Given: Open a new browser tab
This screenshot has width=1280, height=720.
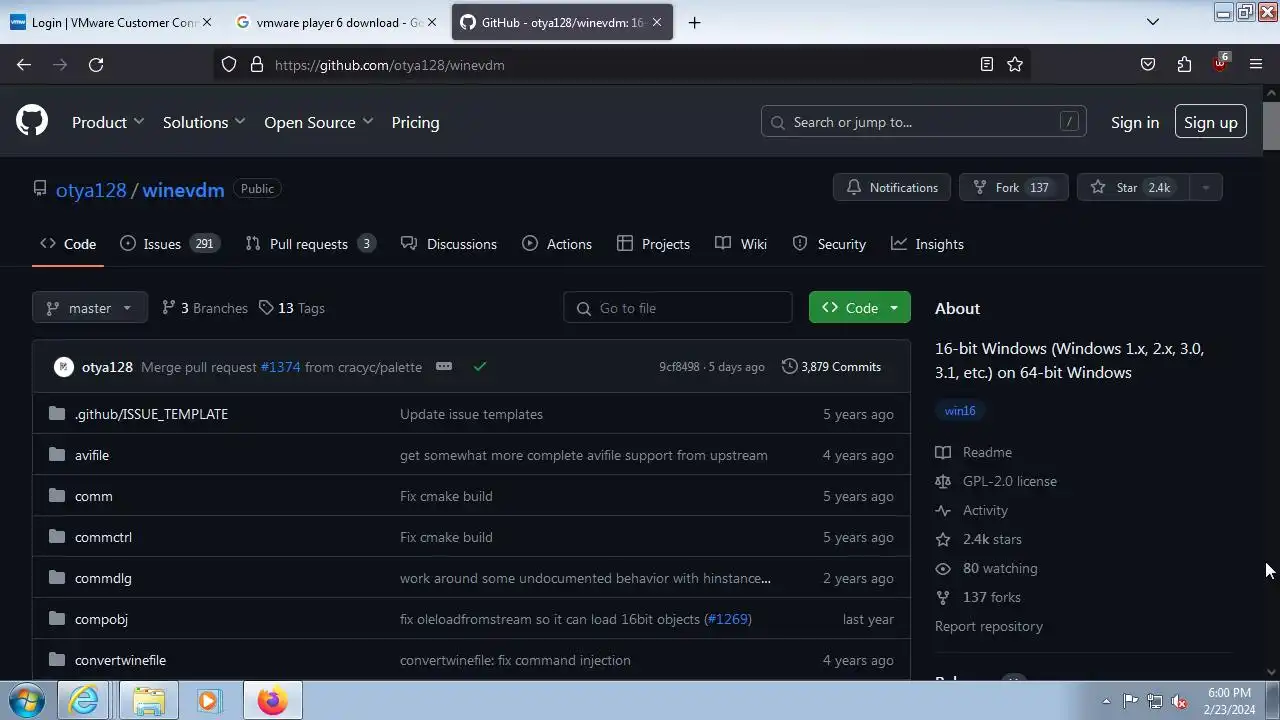Looking at the screenshot, I should pyautogui.click(x=695, y=22).
